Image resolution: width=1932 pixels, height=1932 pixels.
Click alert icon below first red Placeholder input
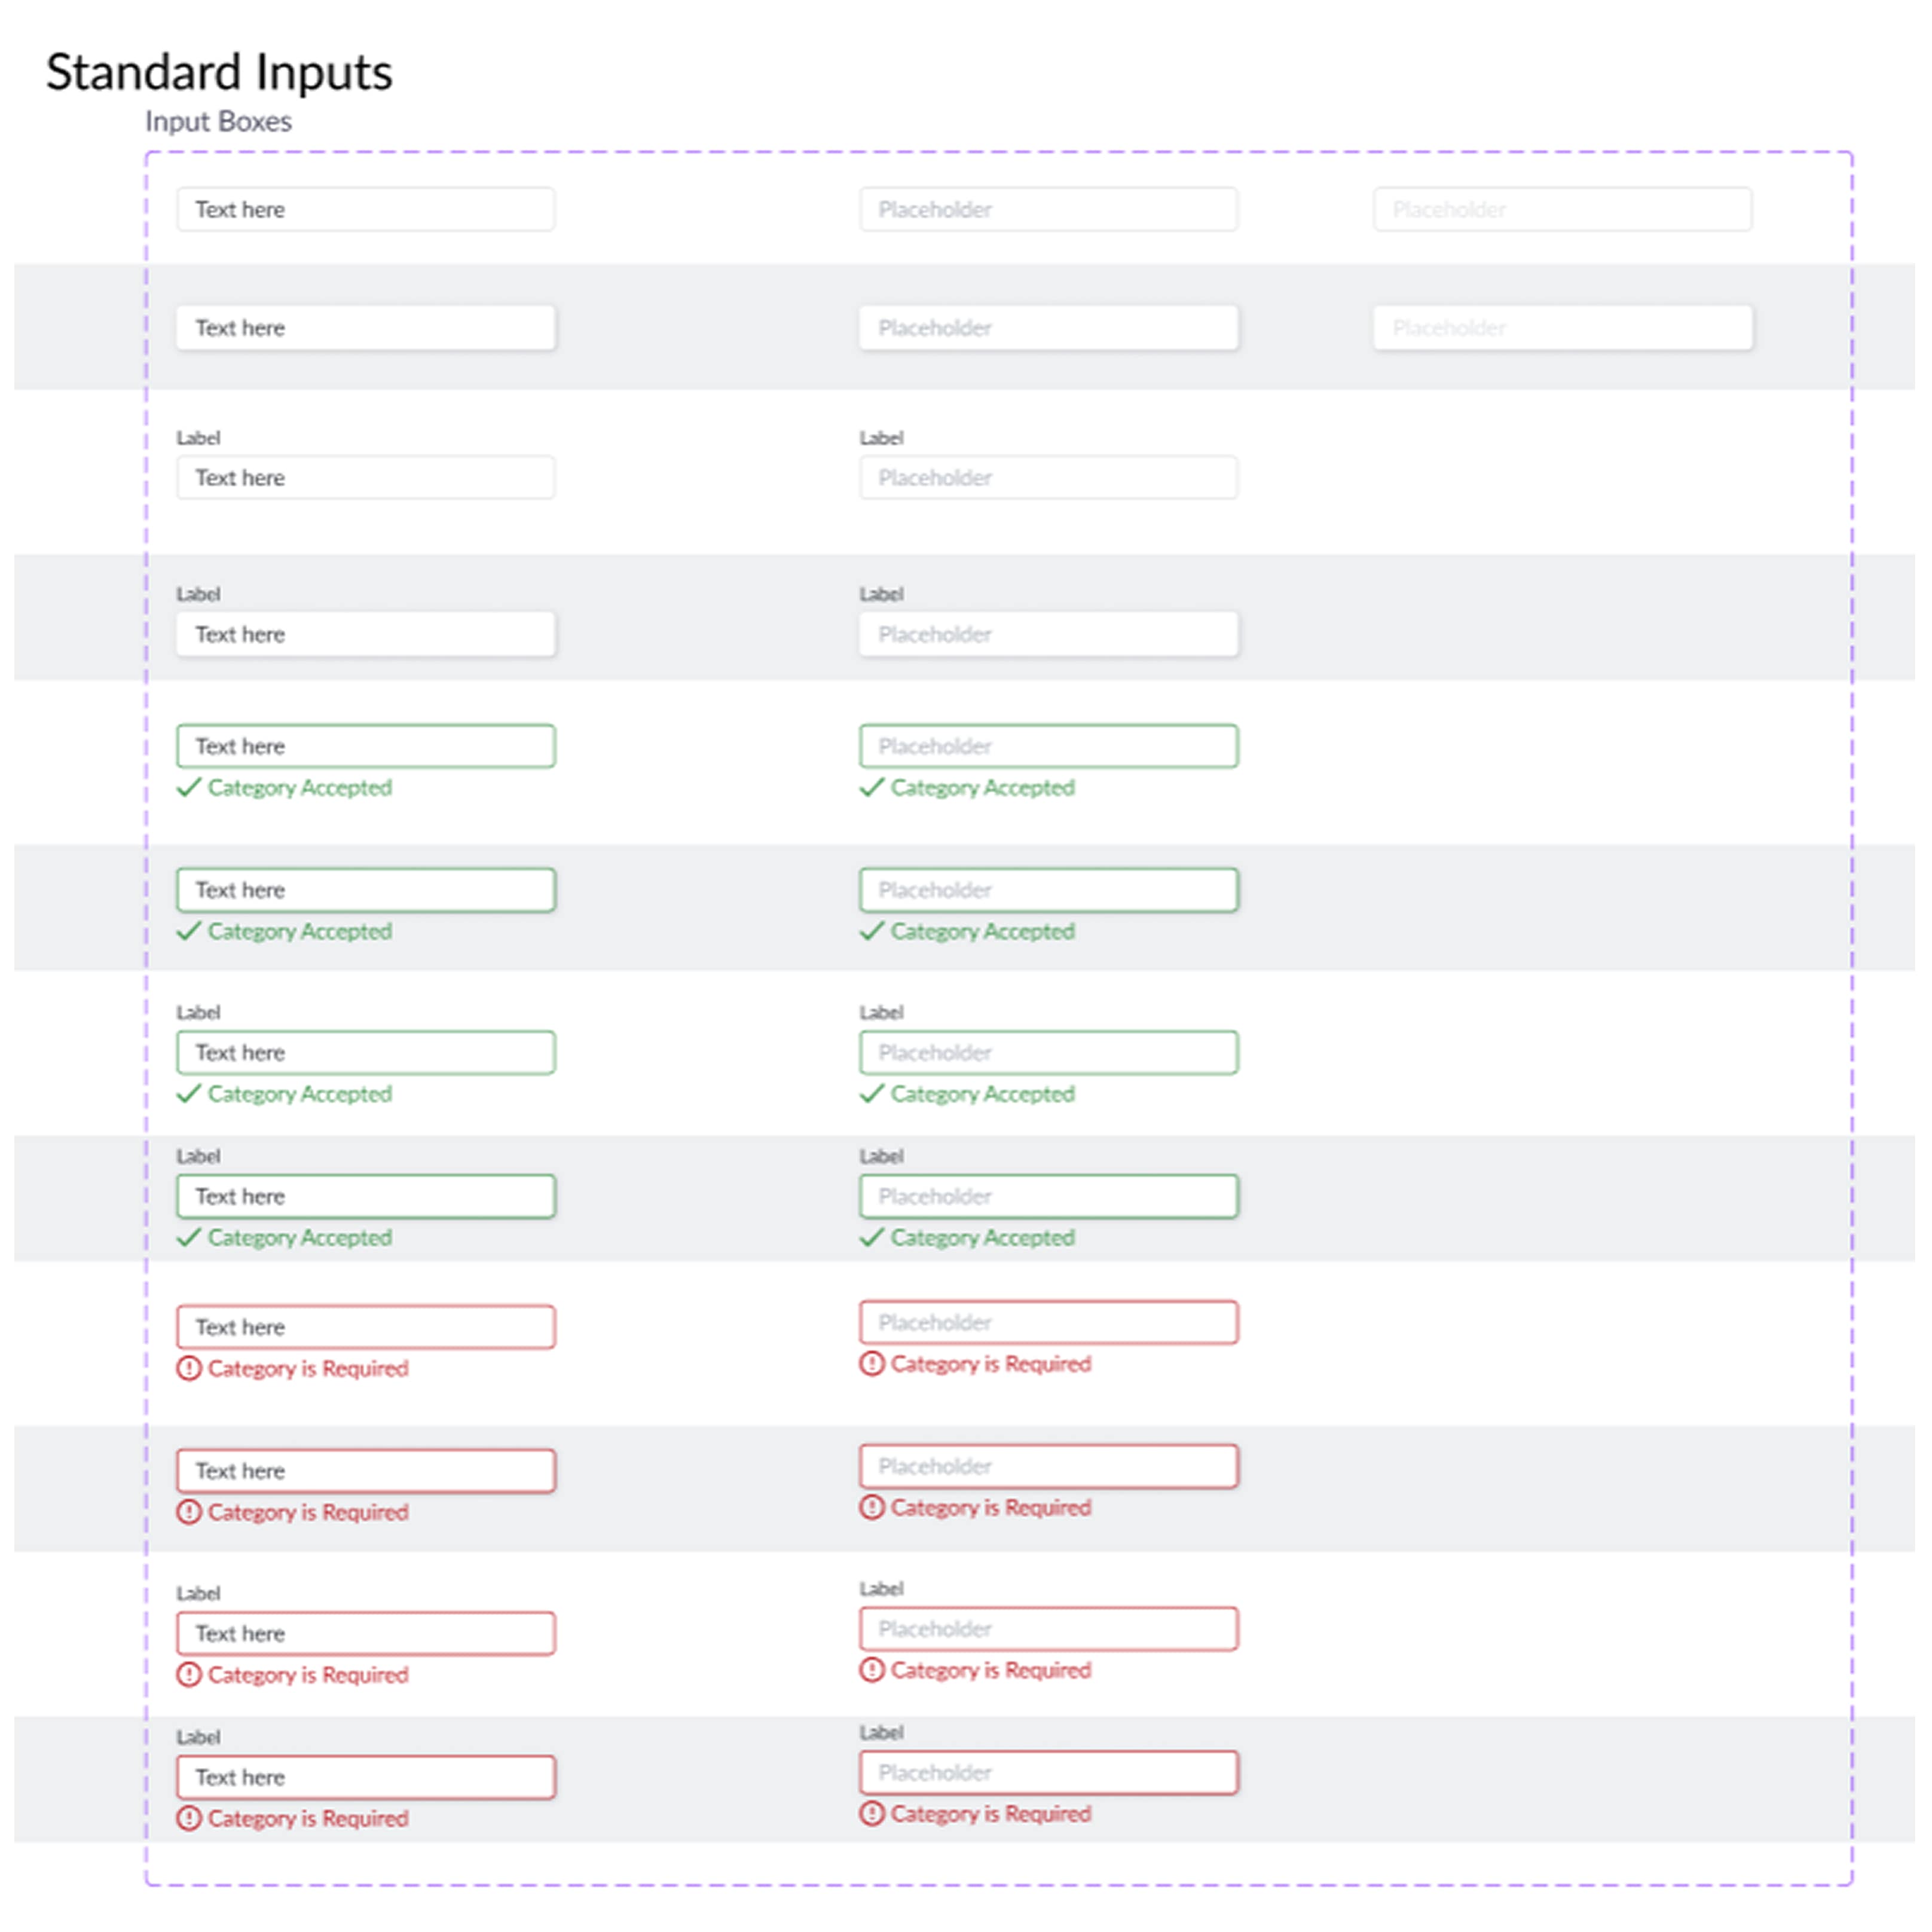[872, 1364]
